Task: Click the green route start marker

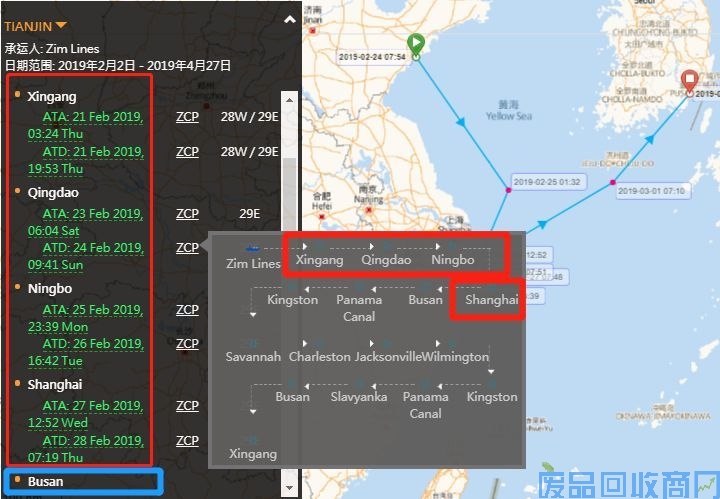Action: 417,44
